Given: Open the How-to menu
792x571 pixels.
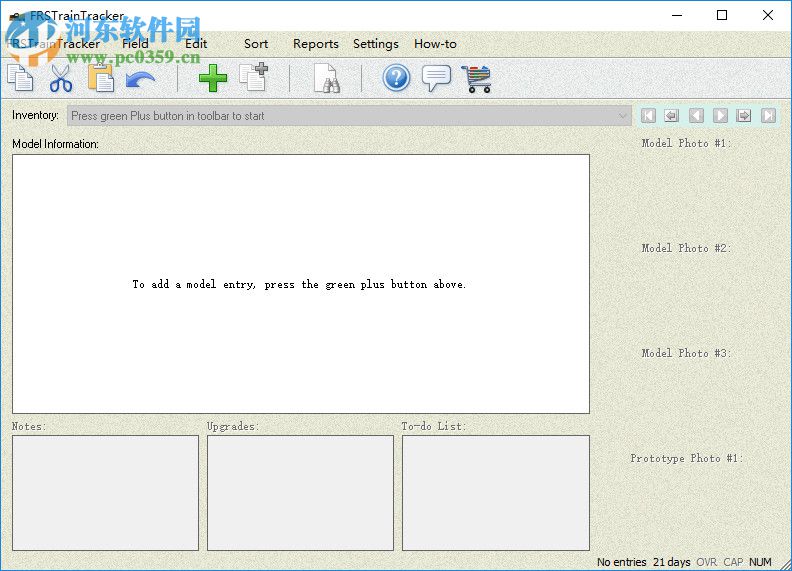Looking at the screenshot, I should coord(435,44).
